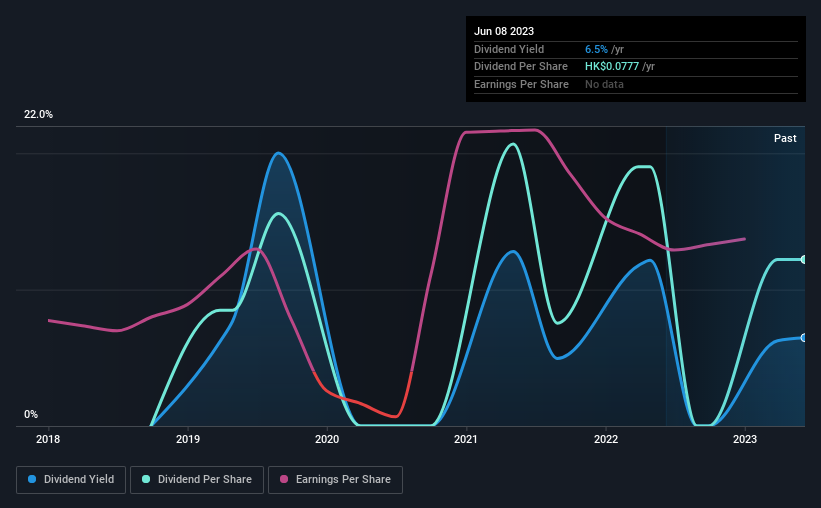Image resolution: width=821 pixels, height=508 pixels.
Task: Click the 0% y-axis label
Action: click(31, 414)
